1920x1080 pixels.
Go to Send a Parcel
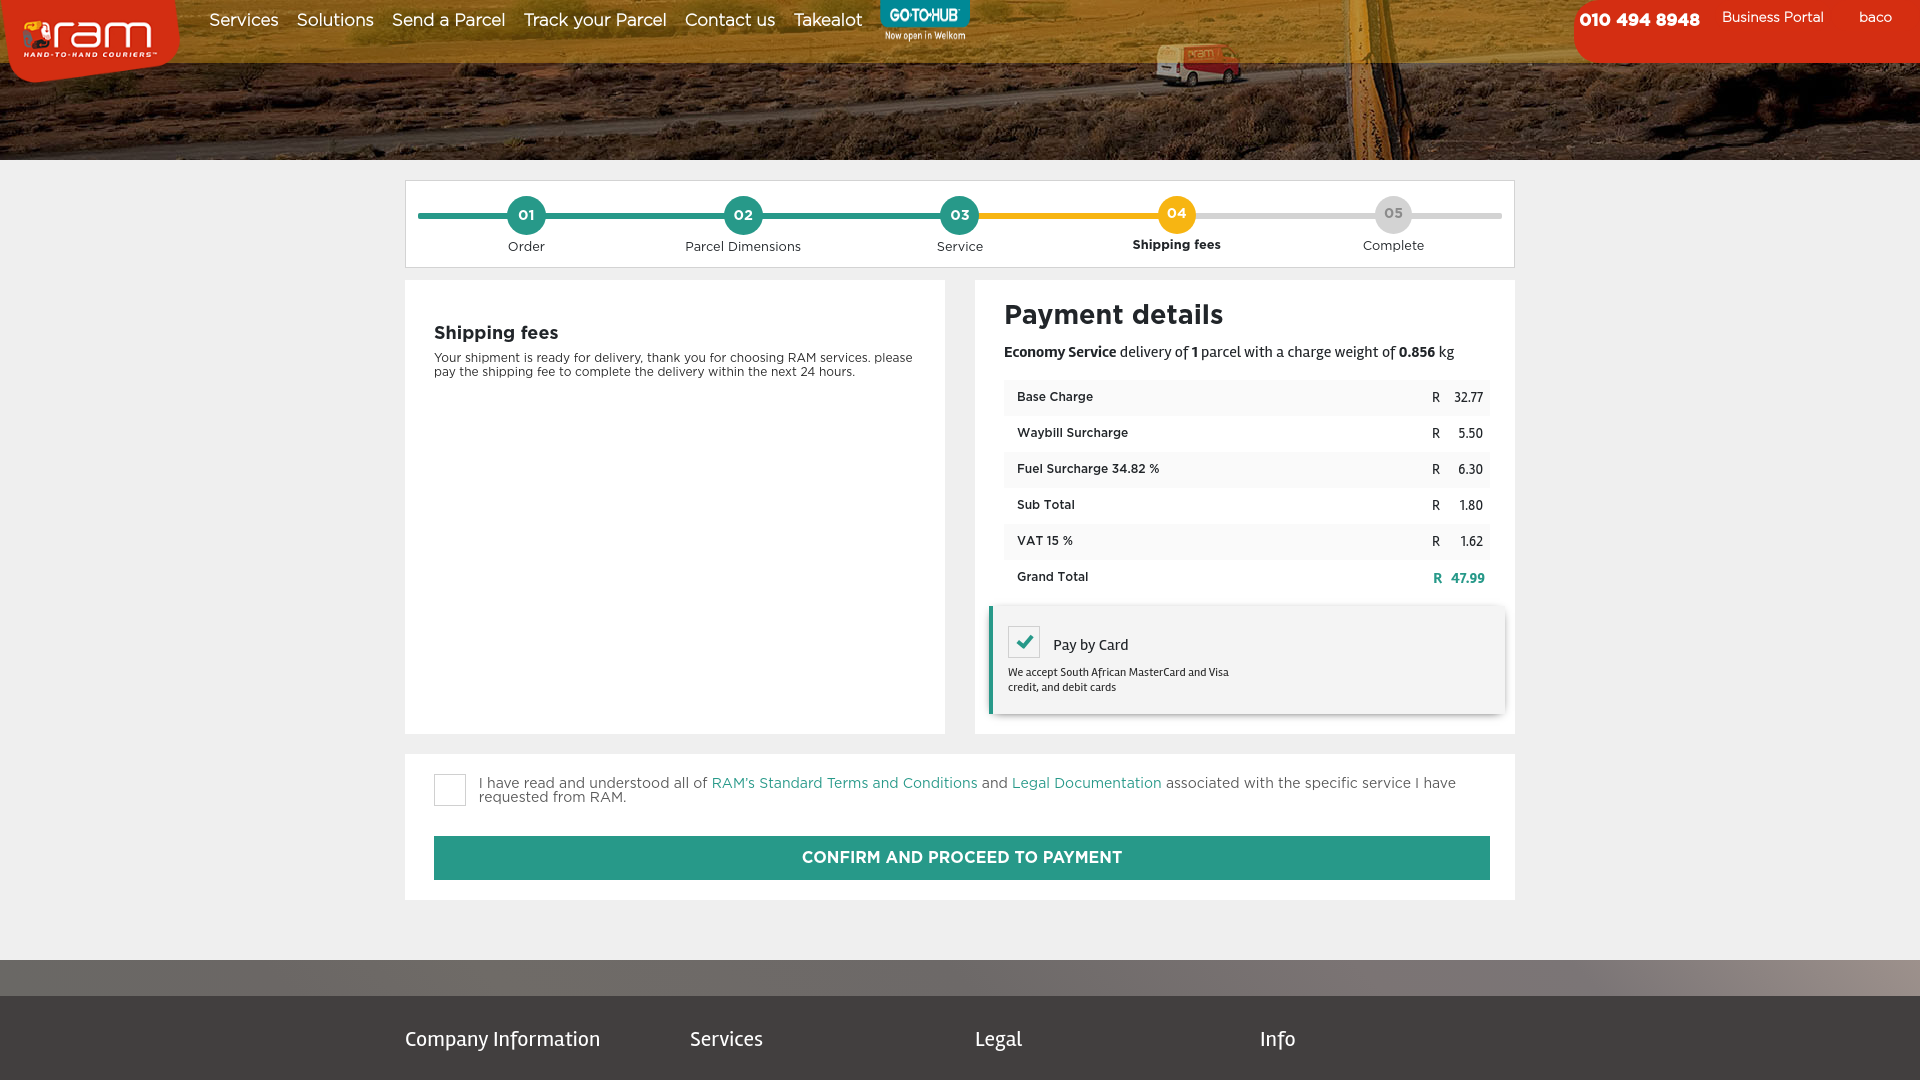(448, 21)
